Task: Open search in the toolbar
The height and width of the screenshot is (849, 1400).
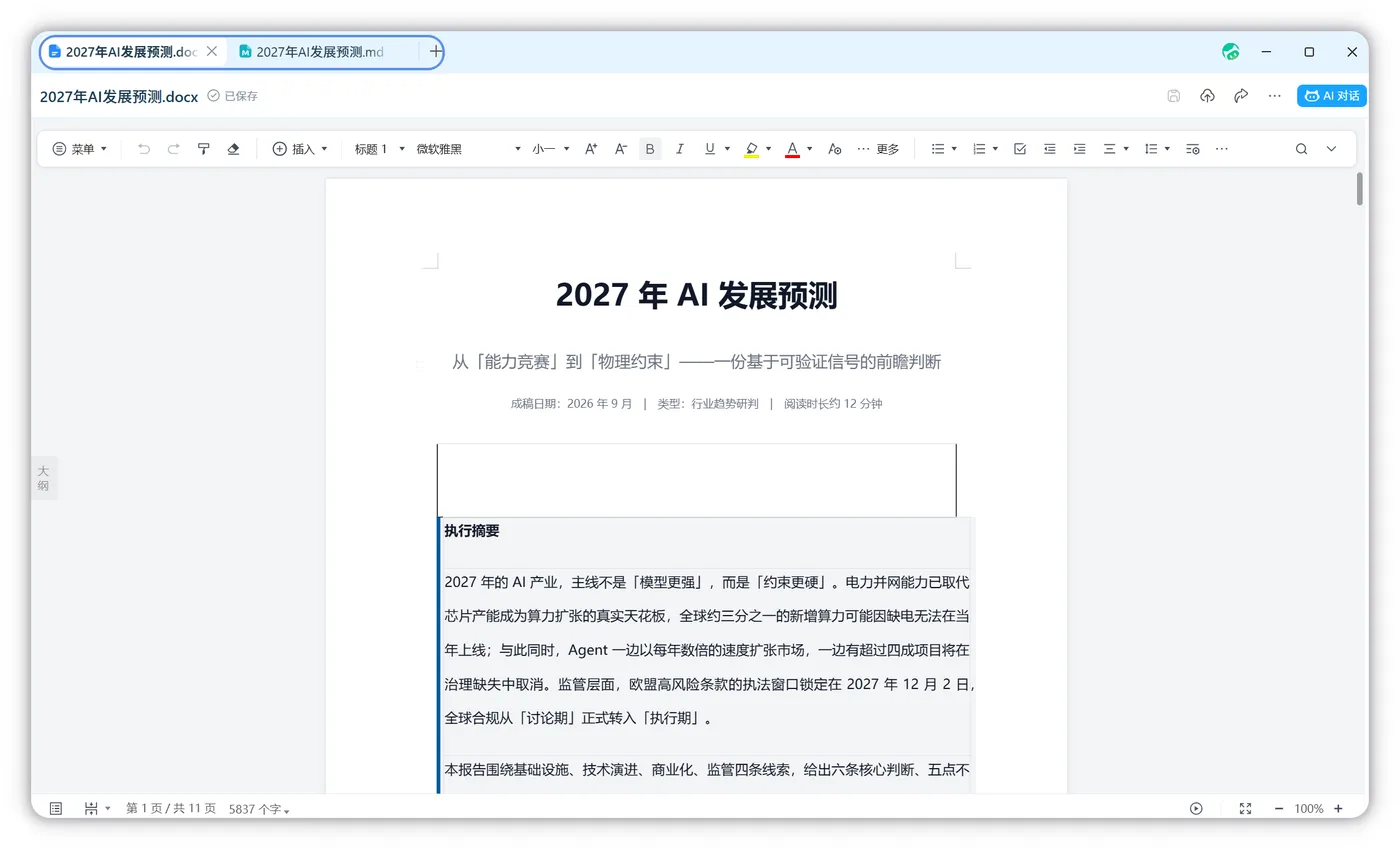Action: pyautogui.click(x=1302, y=149)
